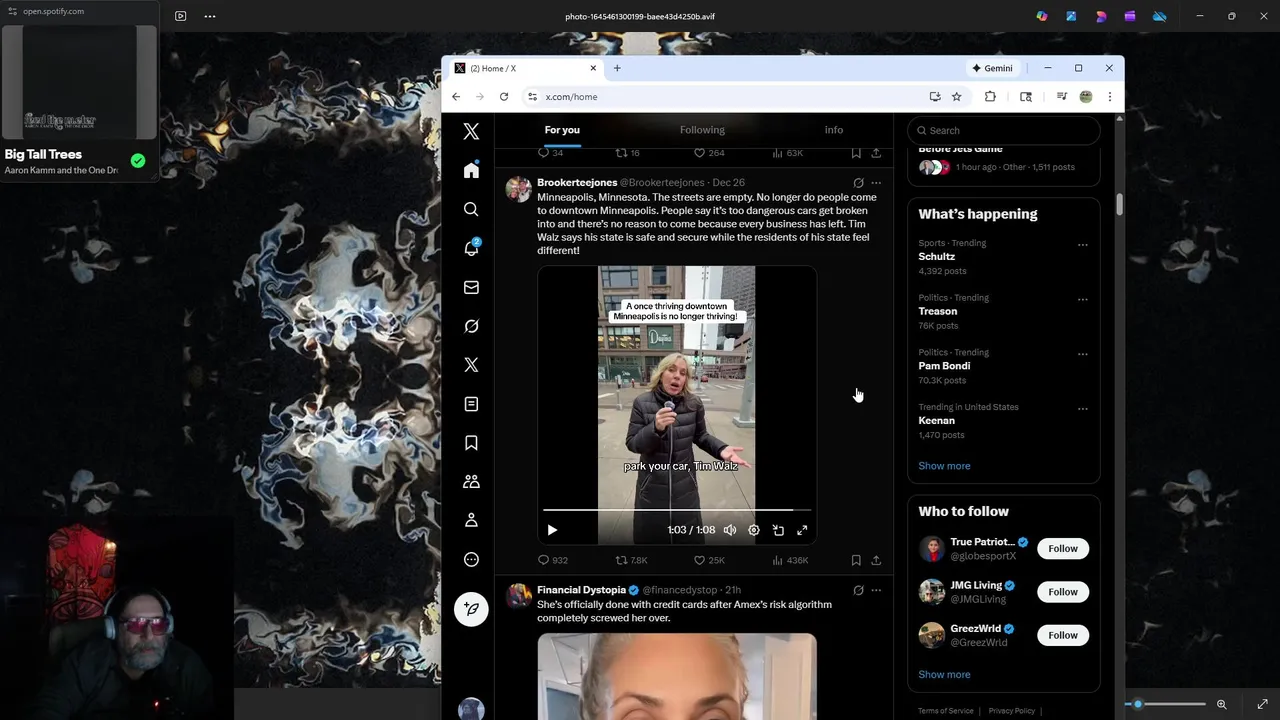The width and height of the screenshot is (1280, 720).
Task: Play the Minneapolis video
Action: click(x=552, y=530)
